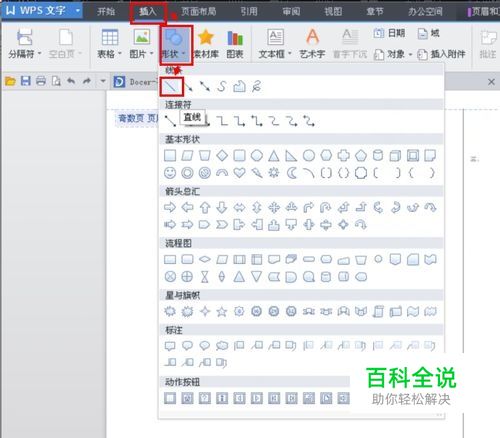This screenshot has height=438, width=500.
Task: Click the 插入附件 insert attachment button
Action: 441,54
